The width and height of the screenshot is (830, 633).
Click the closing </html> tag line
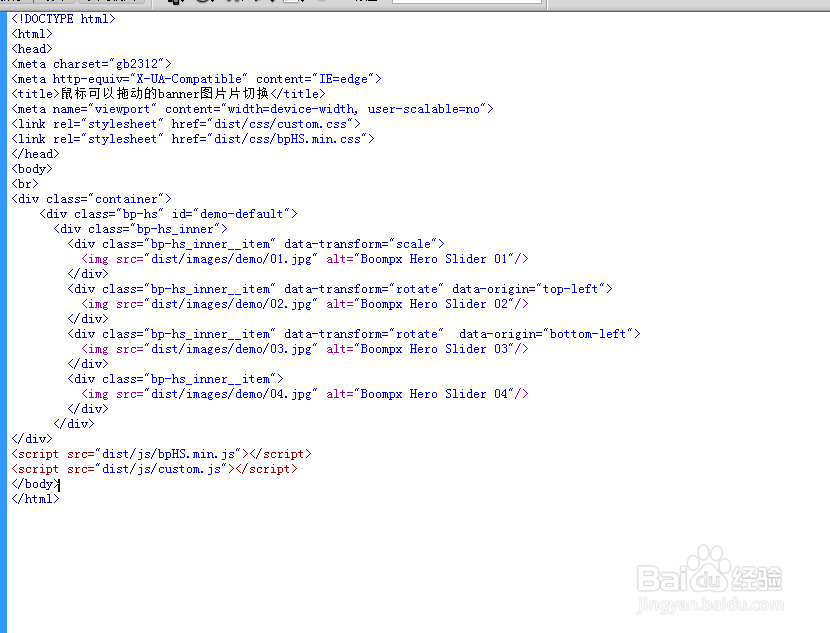tap(35, 499)
